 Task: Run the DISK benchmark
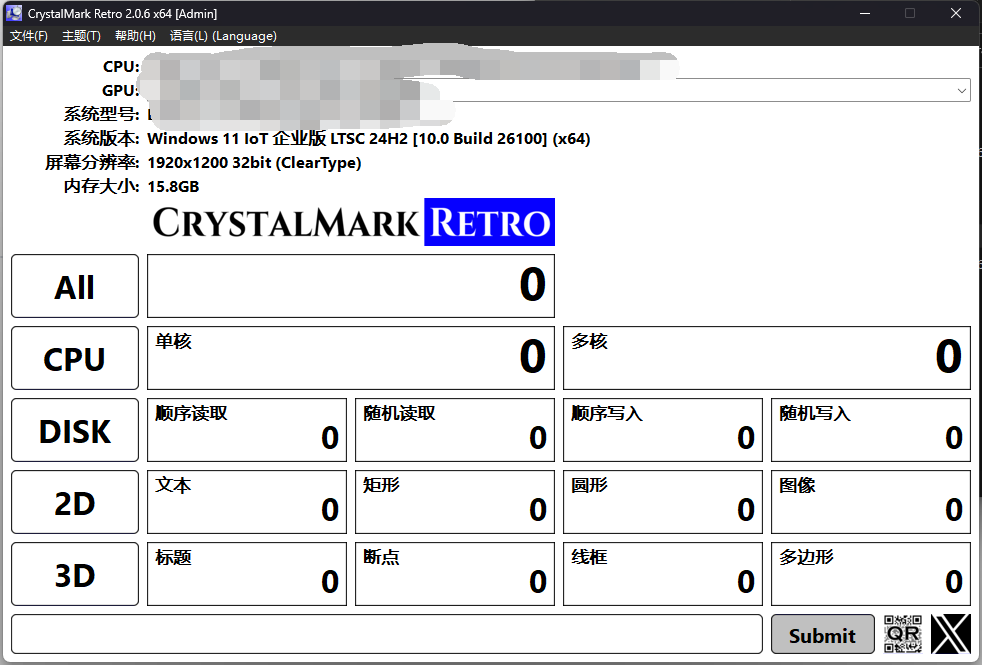click(x=74, y=430)
